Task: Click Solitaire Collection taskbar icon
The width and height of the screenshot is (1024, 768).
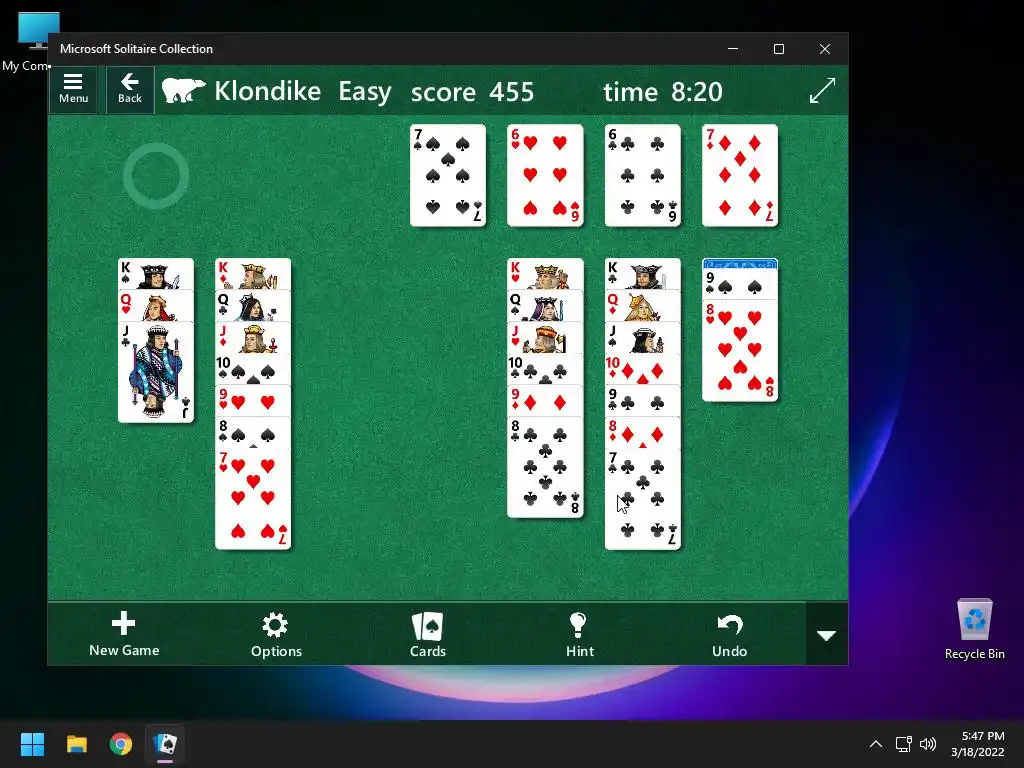Action: pyautogui.click(x=165, y=744)
